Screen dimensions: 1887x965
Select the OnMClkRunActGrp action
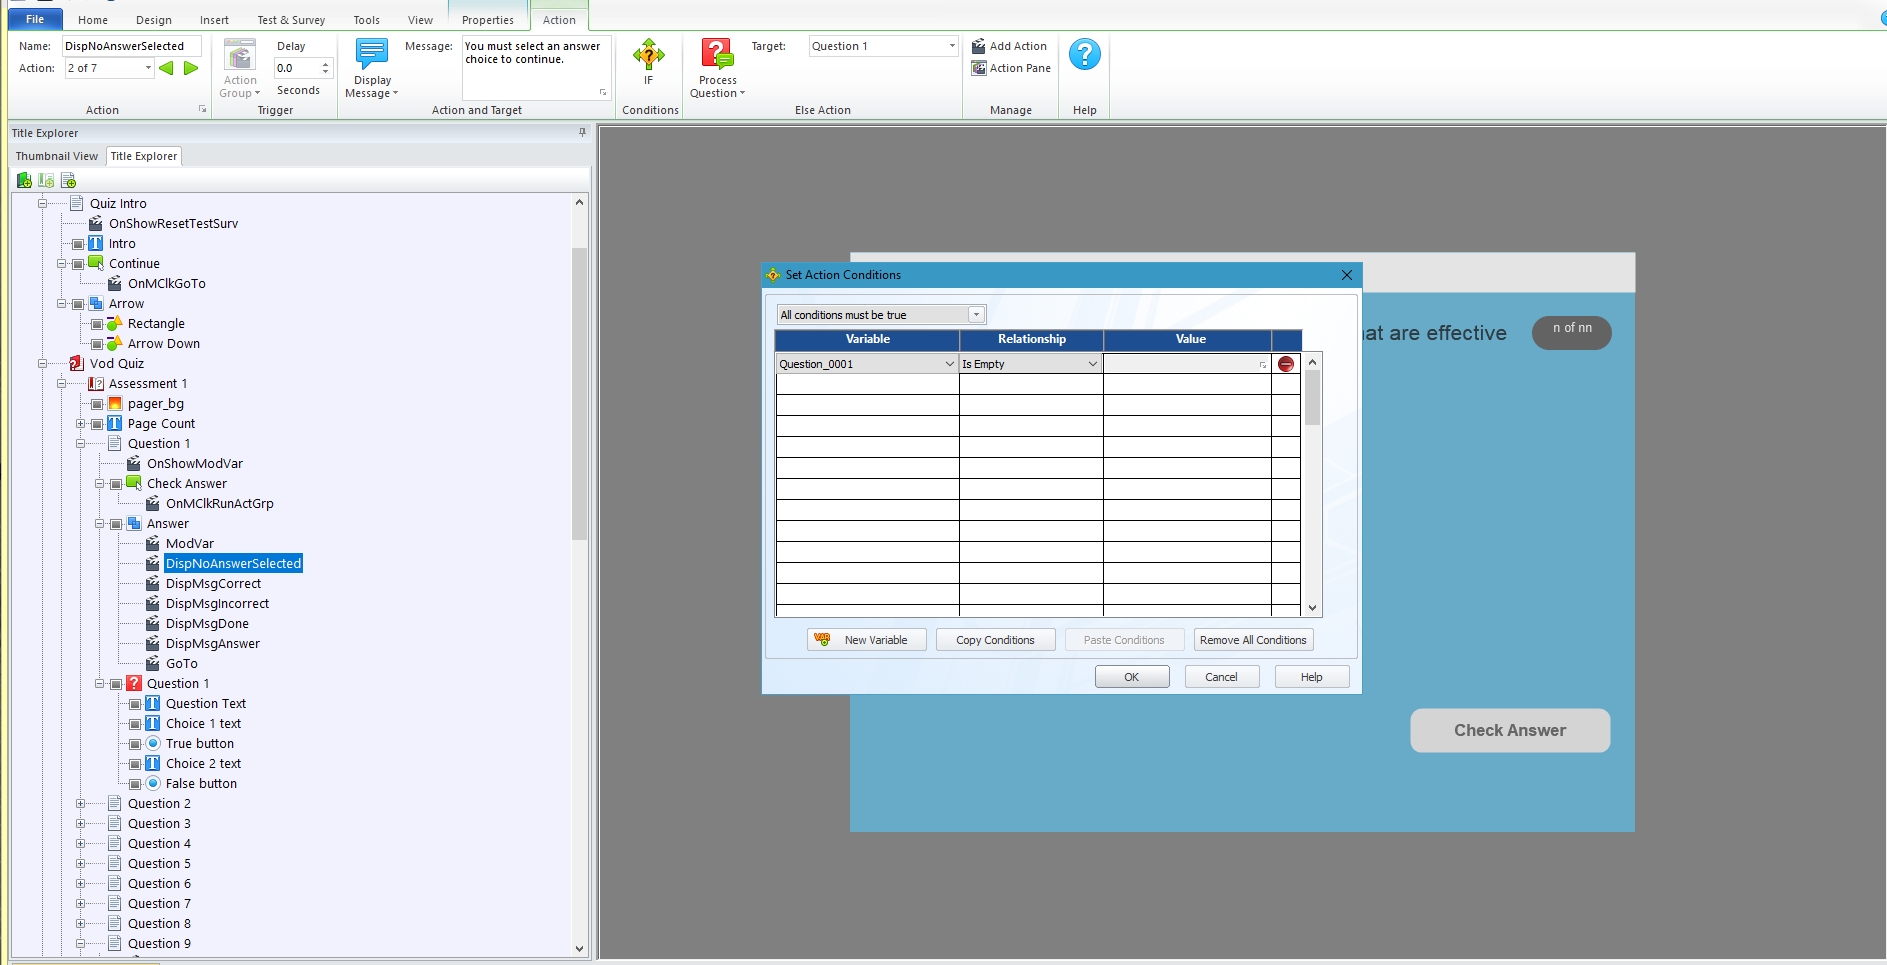[x=219, y=503]
